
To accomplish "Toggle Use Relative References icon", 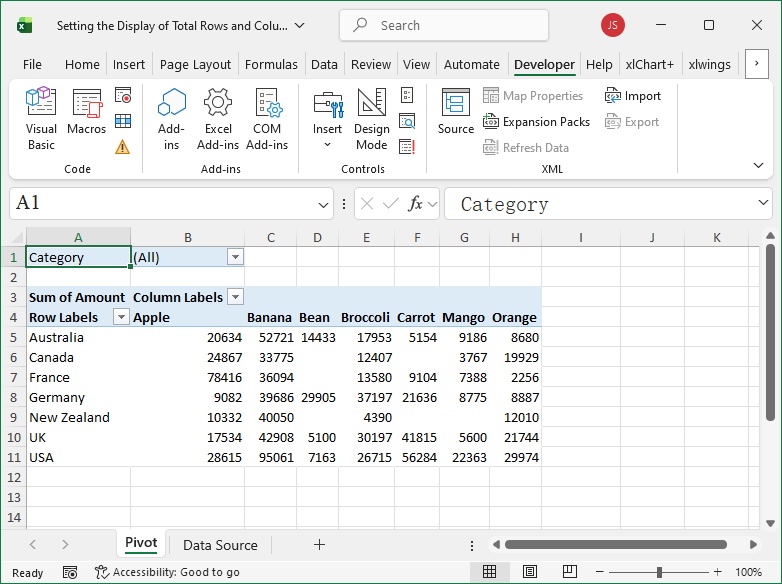I will point(123,121).
